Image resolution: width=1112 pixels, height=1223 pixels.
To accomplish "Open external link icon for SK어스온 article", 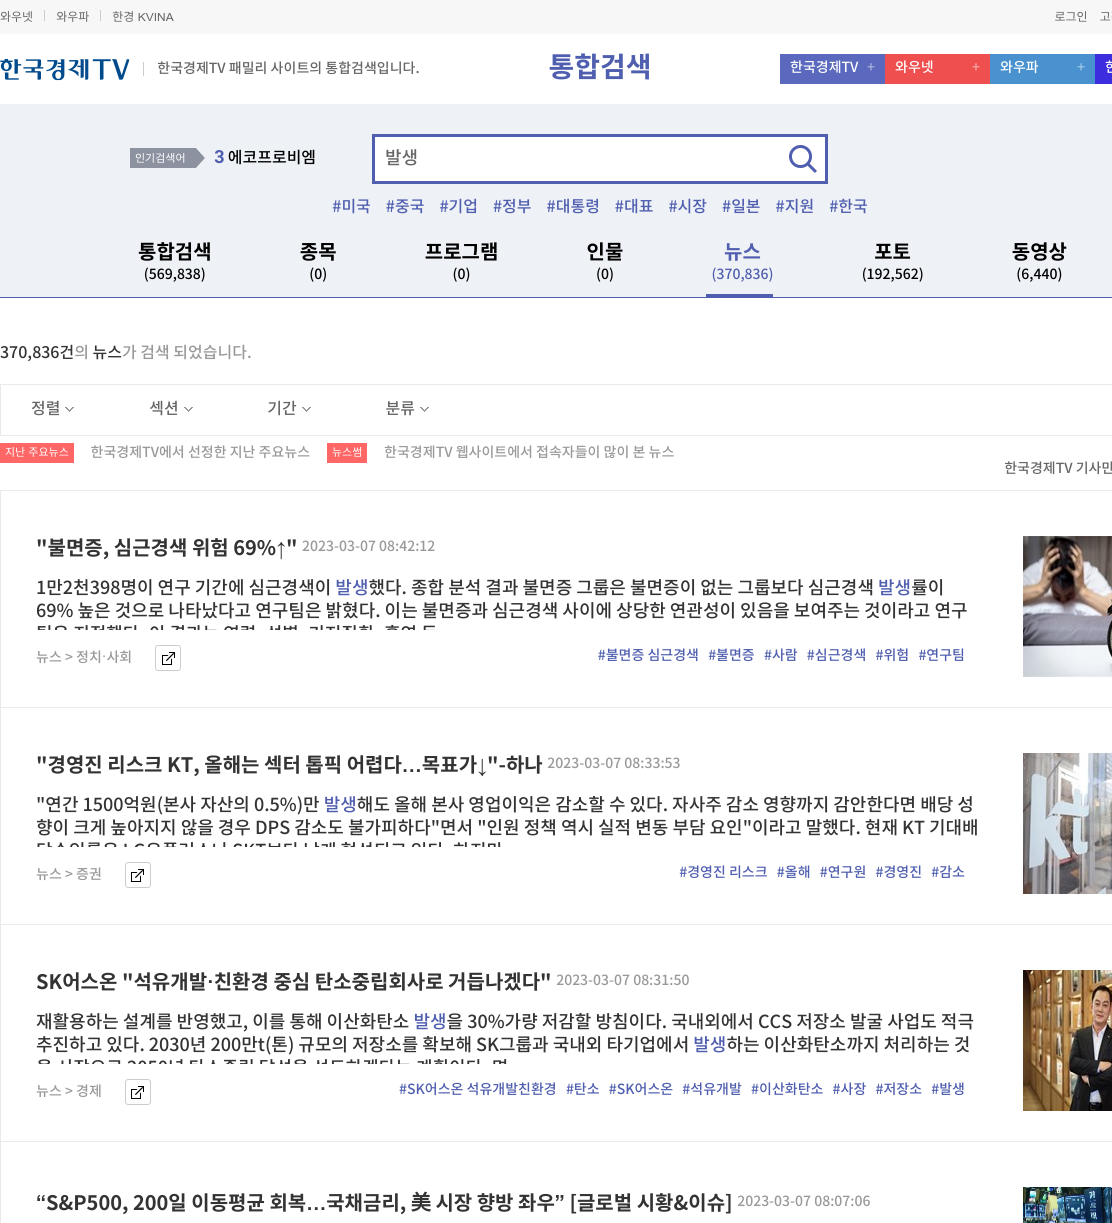I will coord(138,1092).
